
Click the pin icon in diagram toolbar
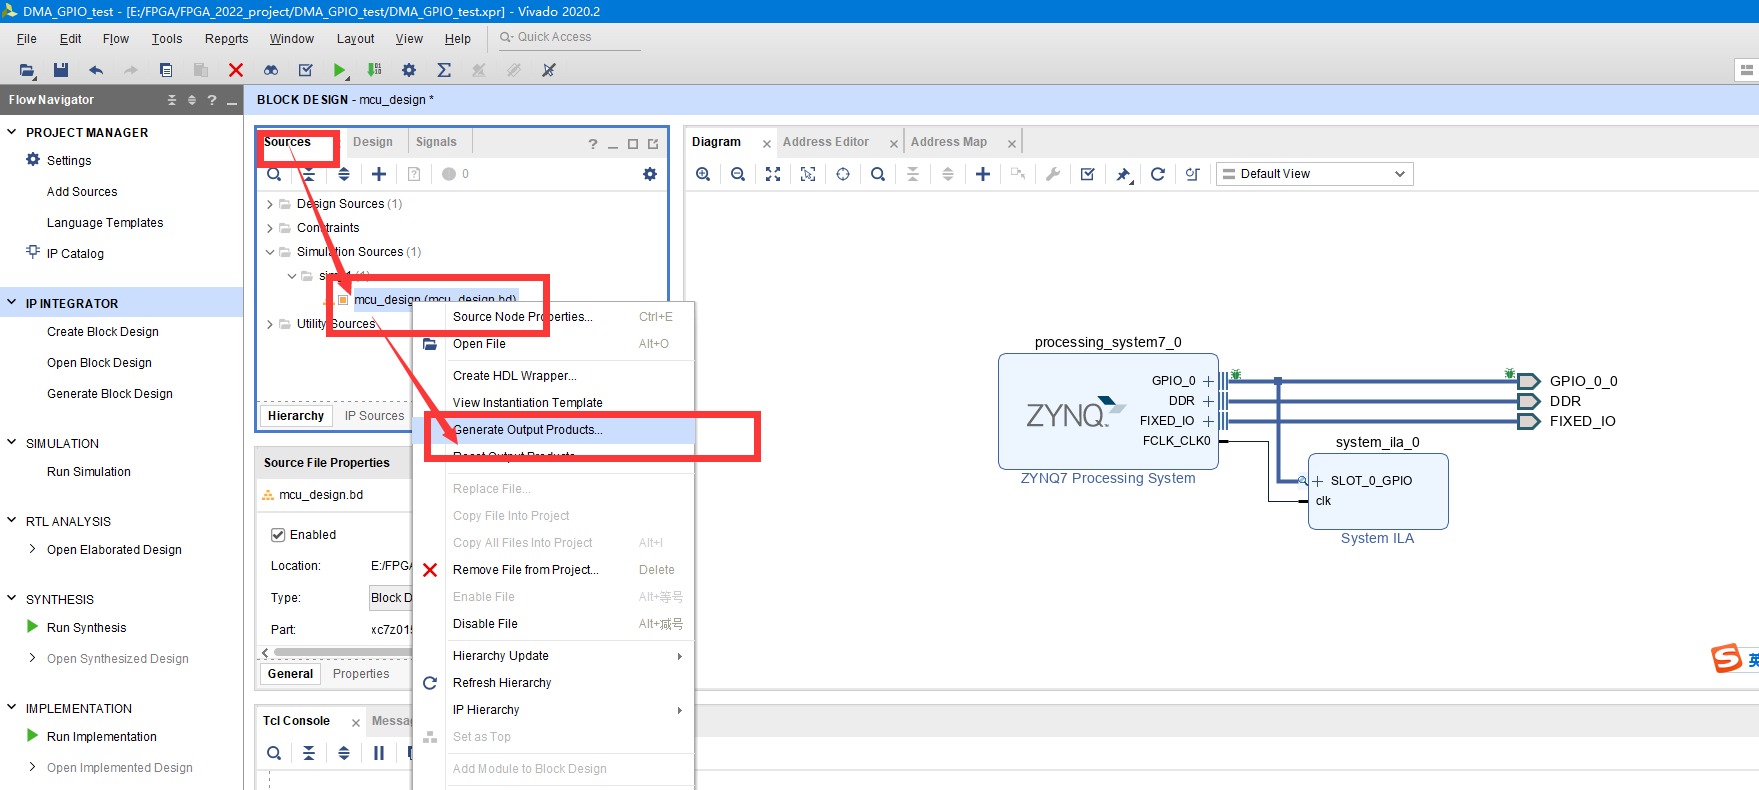click(x=1123, y=174)
